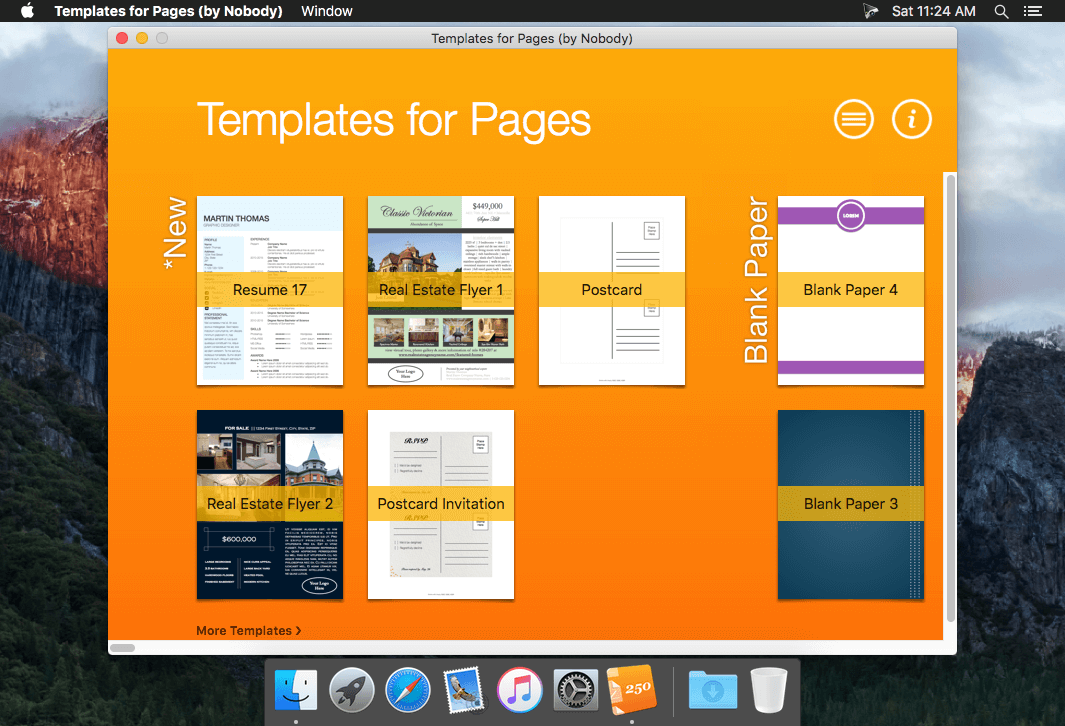Choose the Blank Paper 3 thumbnail
The height and width of the screenshot is (726, 1065).
851,505
